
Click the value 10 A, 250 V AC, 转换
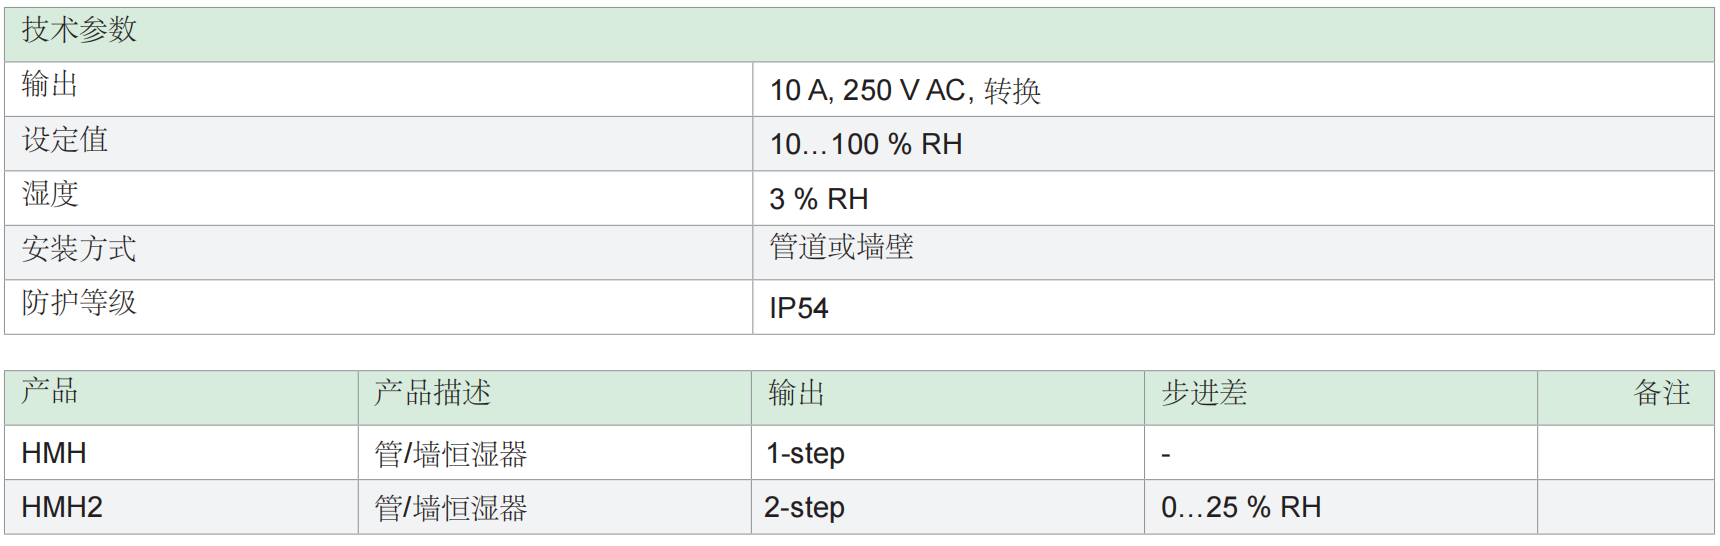905,91
